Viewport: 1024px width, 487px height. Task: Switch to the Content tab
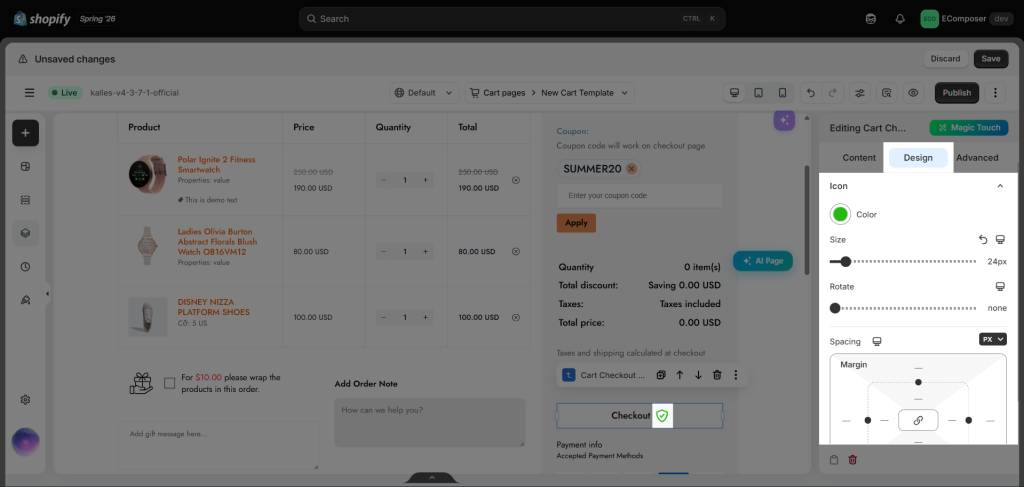point(859,157)
